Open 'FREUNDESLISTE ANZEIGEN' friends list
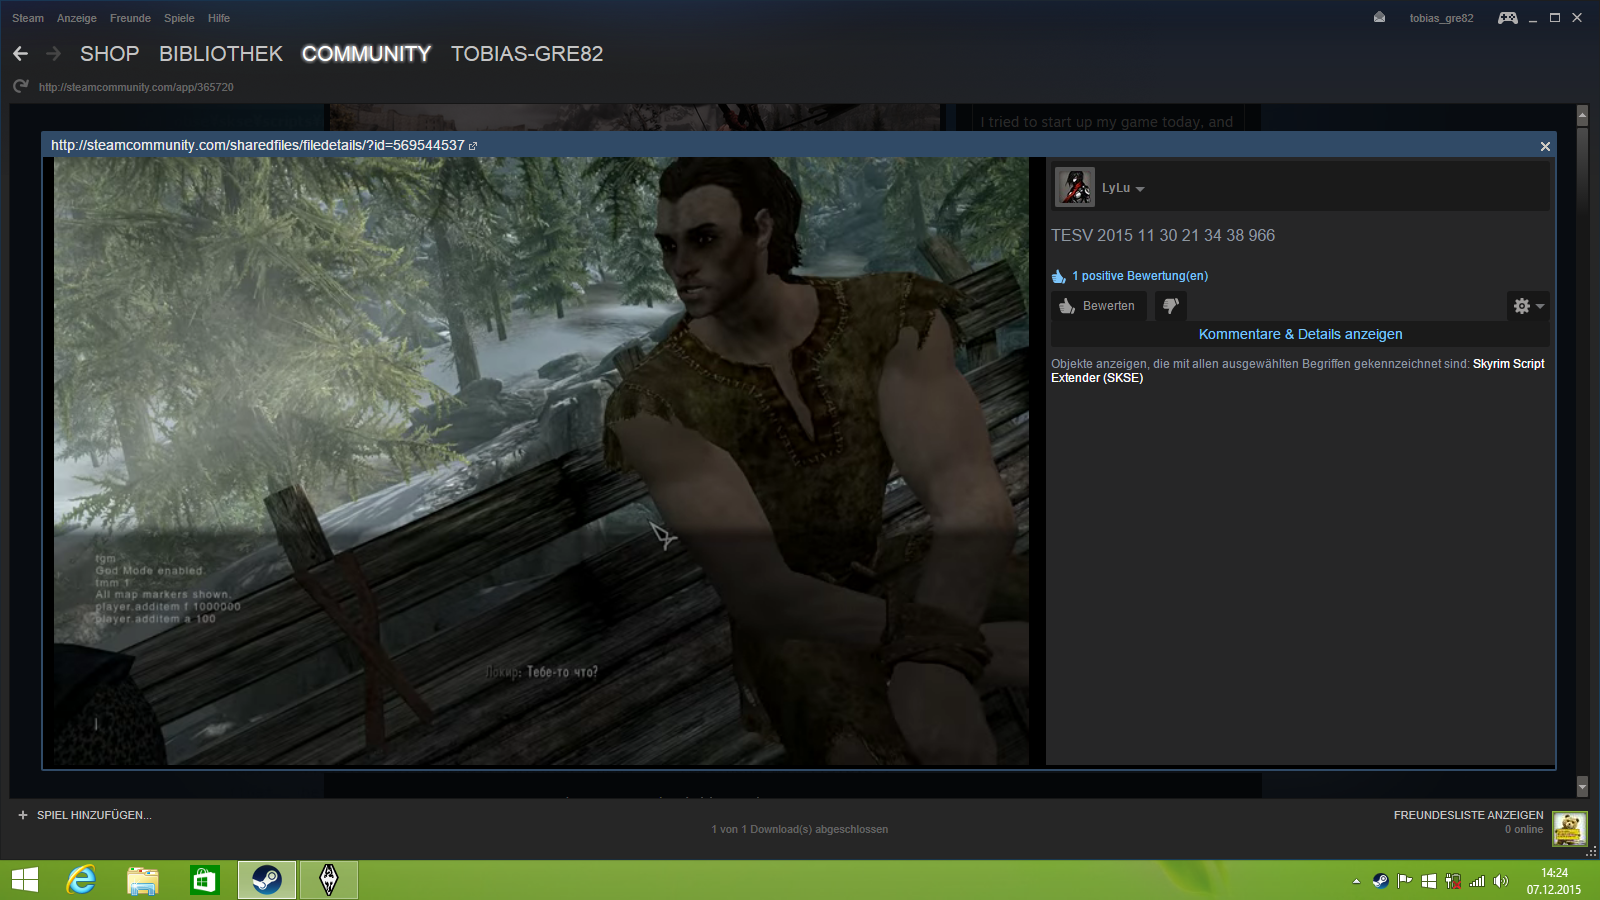This screenshot has width=1600, height=900. point(1468,815)
